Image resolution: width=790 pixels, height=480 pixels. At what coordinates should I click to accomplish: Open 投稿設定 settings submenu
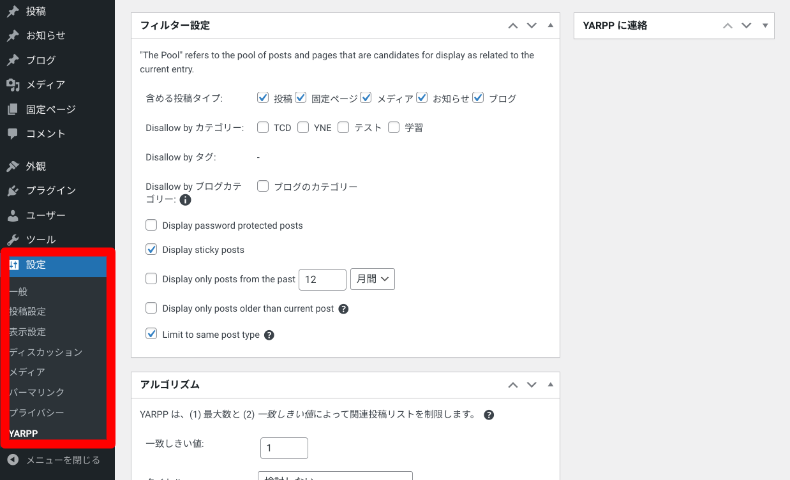pyautogui.click(x=27, y=312)
